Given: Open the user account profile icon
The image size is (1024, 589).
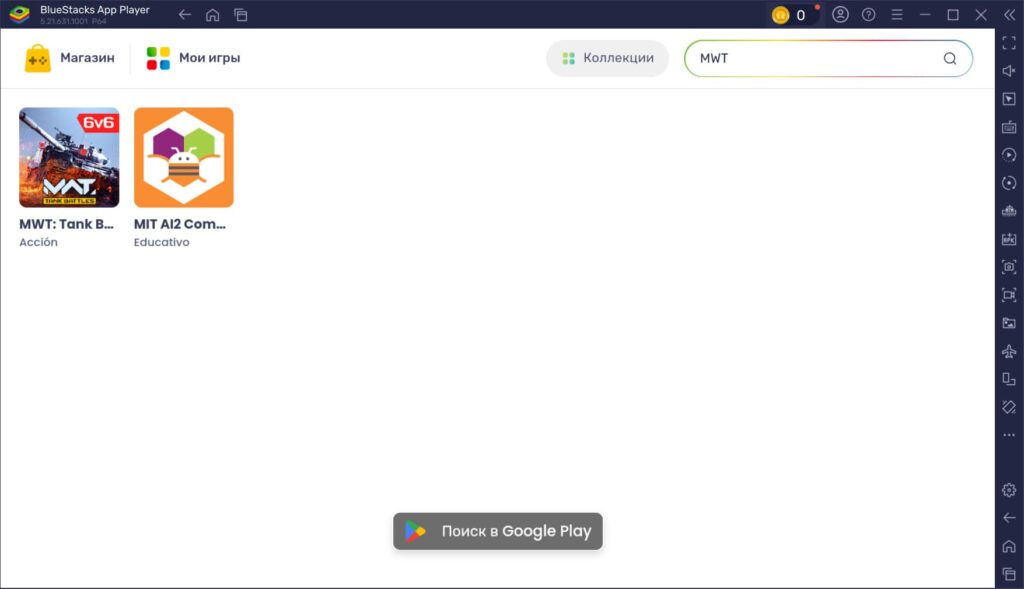Looking at the screenshot, I should click(840, 15).
